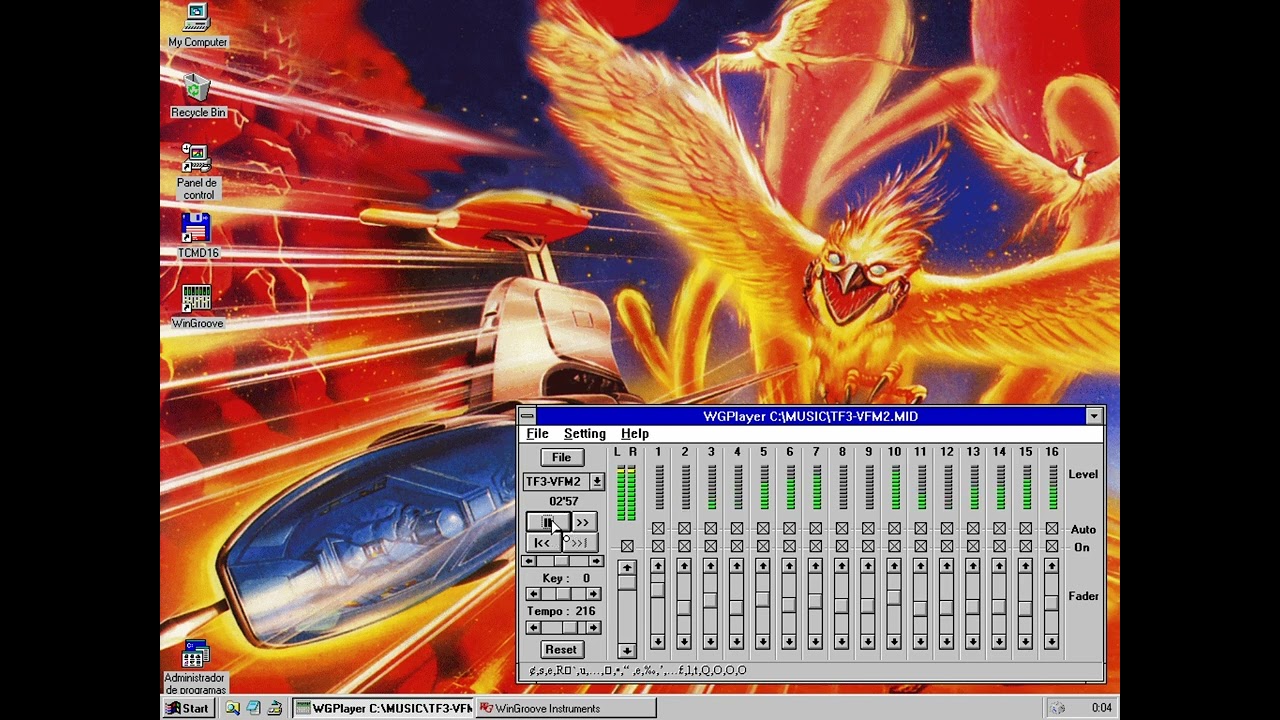Switch to WinGroove Instruments taskbar button
This screenshot has width=1280, height=720.
pyautogui.click(x=566, y=708)
